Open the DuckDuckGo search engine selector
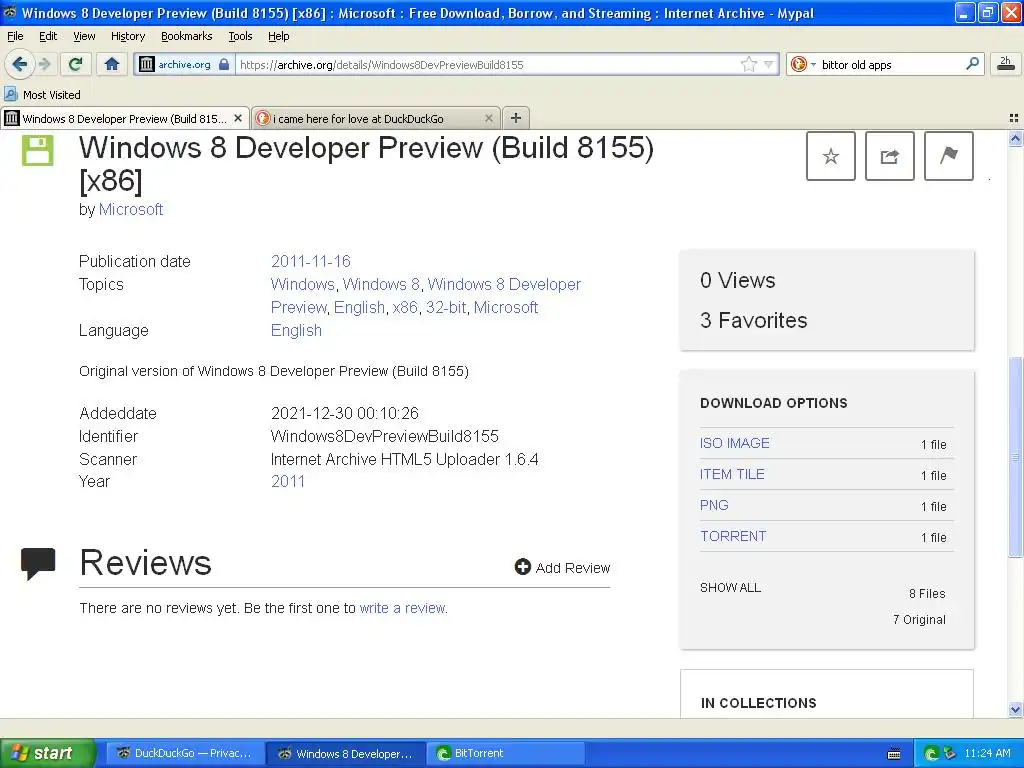Viewport: 1024px width, 768px height. click(x=803, y=64)
